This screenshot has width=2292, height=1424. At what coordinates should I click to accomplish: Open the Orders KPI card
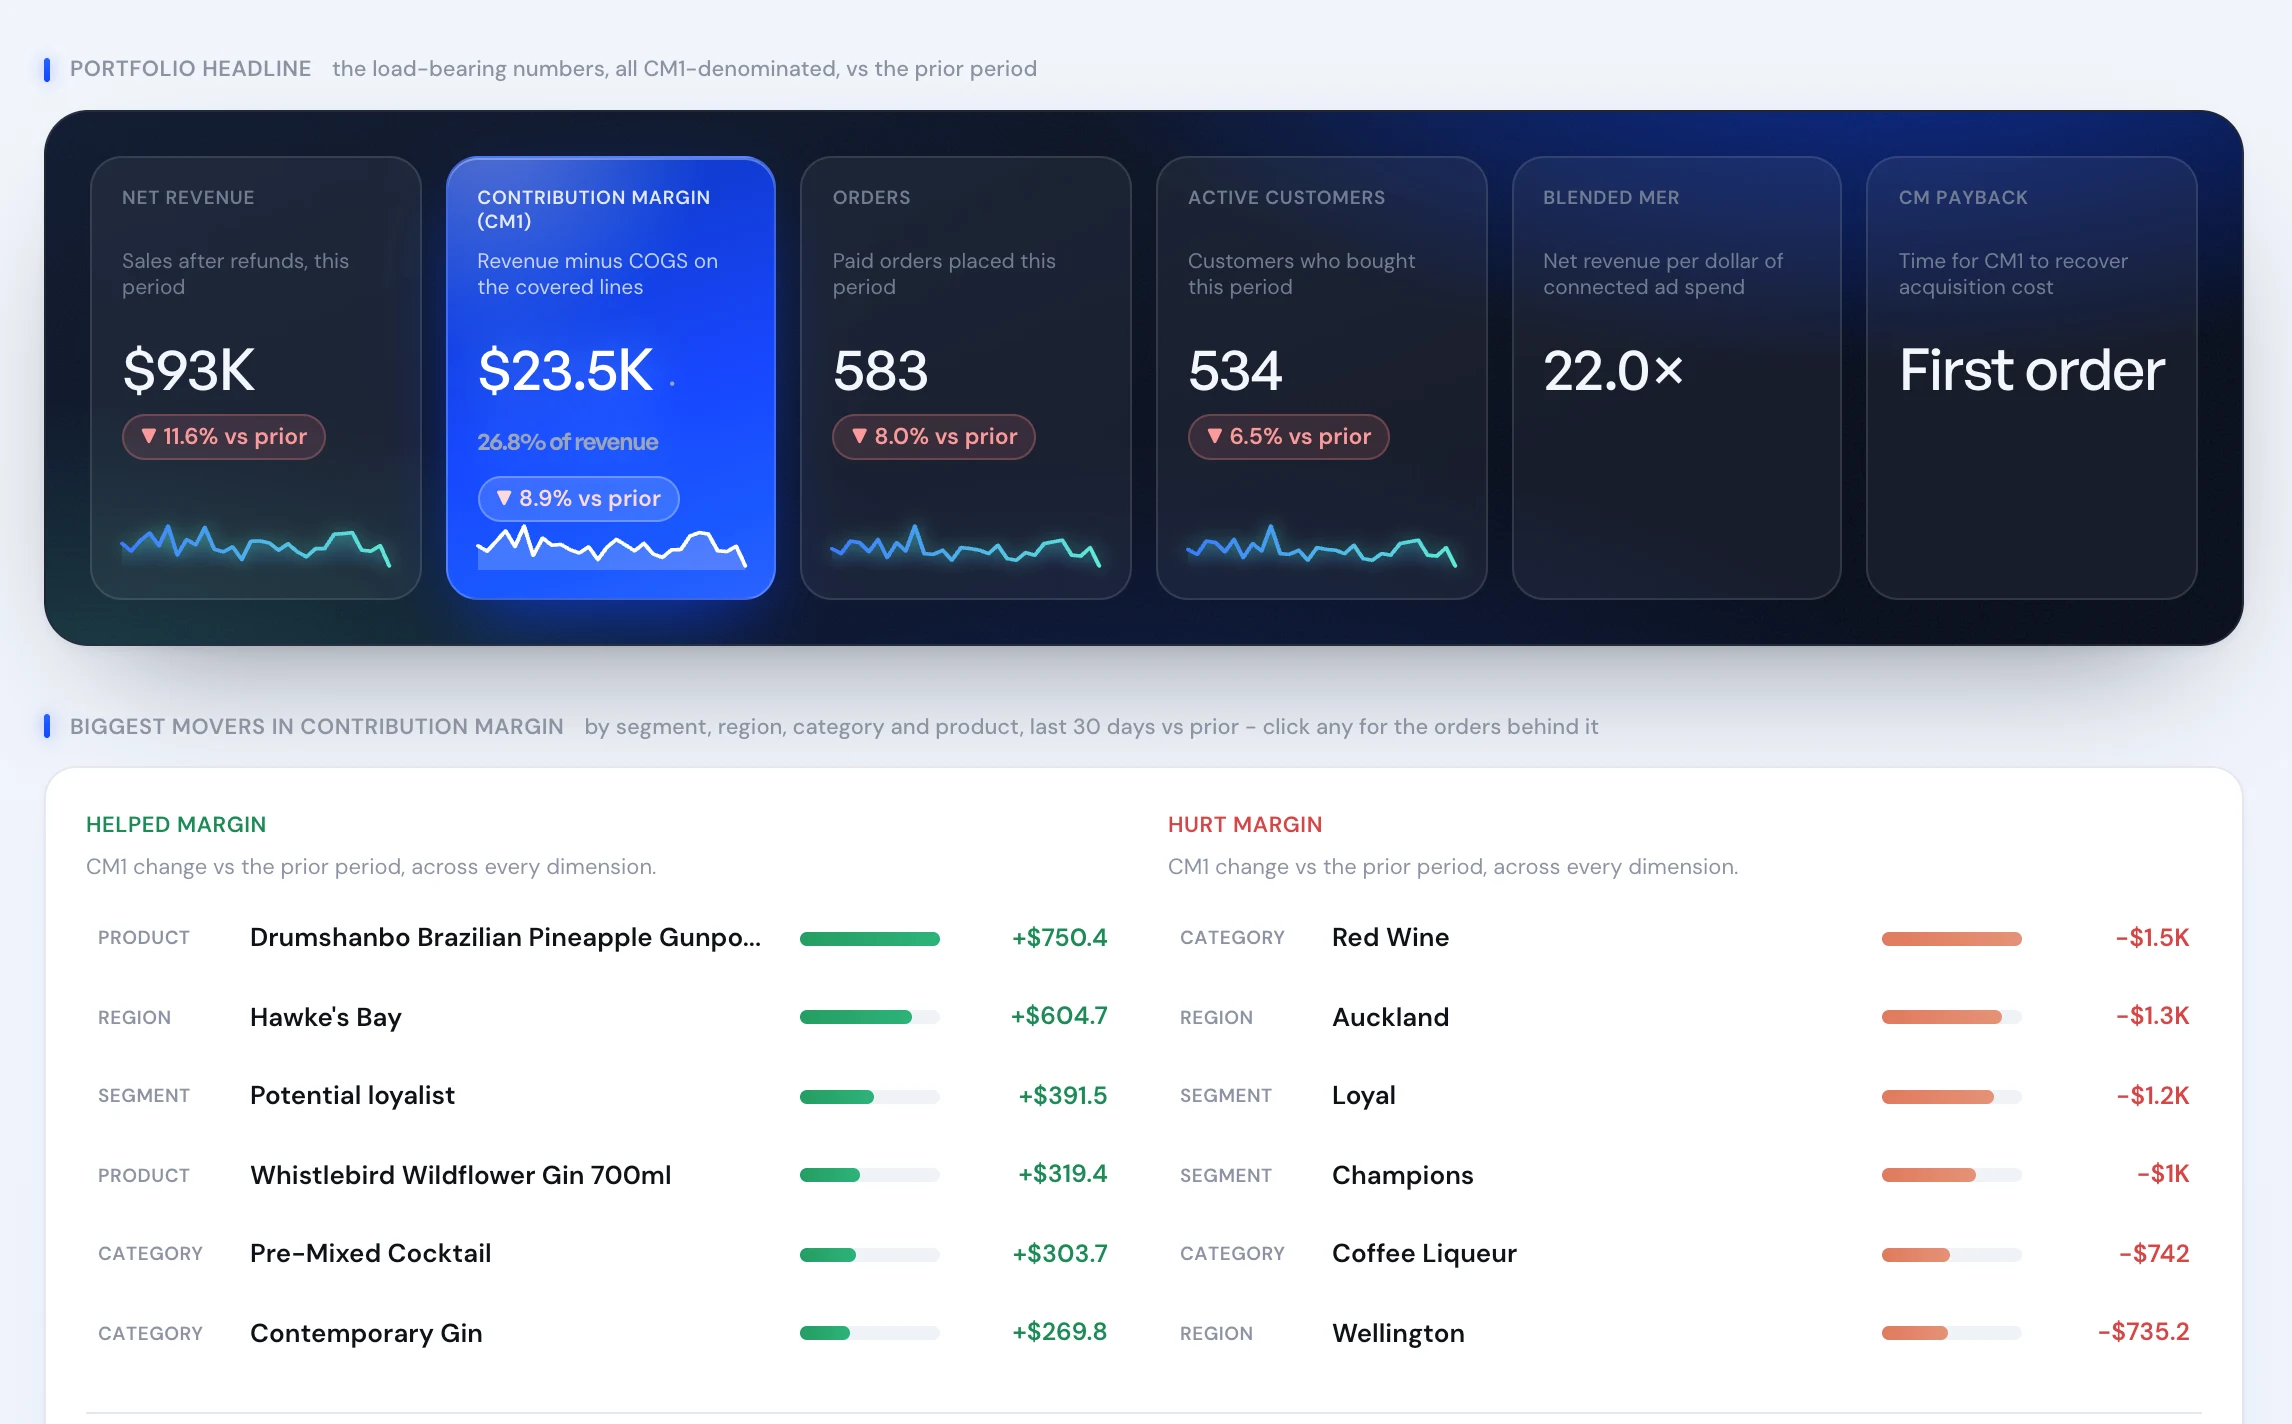click(966, 378)
